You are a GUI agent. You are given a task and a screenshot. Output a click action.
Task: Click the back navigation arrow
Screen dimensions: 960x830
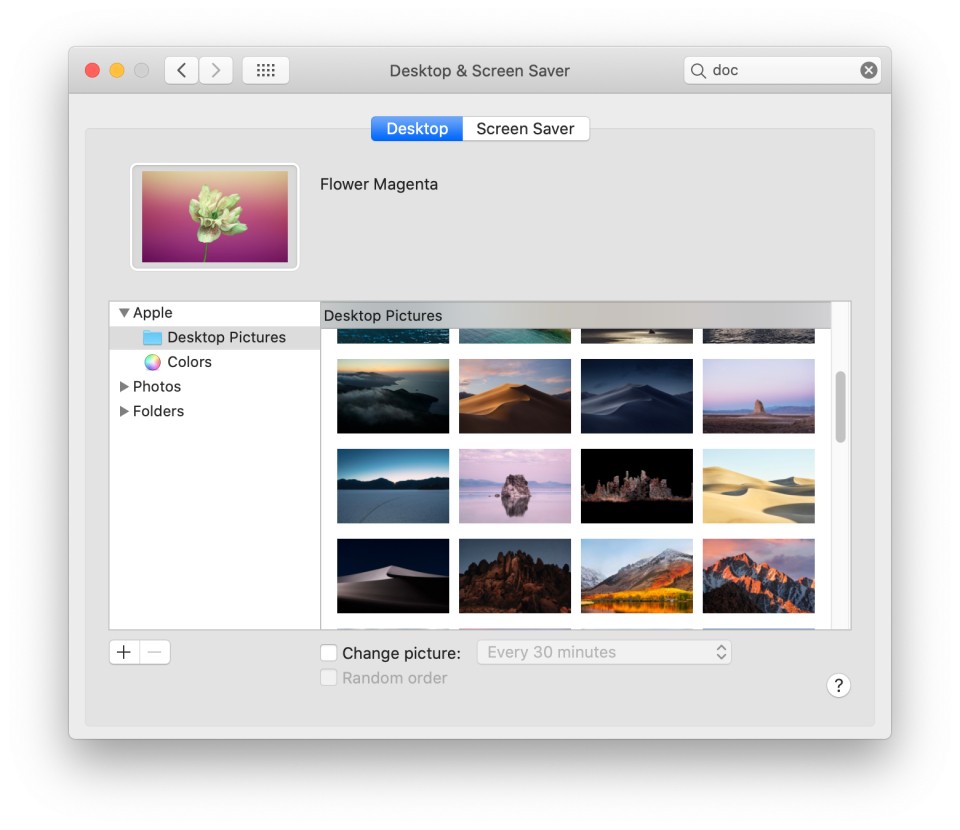point(181,70)
